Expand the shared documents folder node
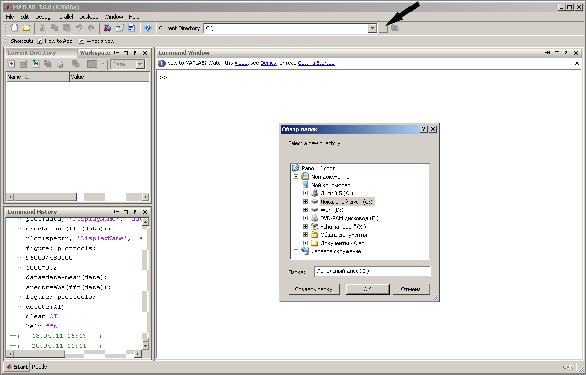The image size is (586, 375). click(305, 235)
